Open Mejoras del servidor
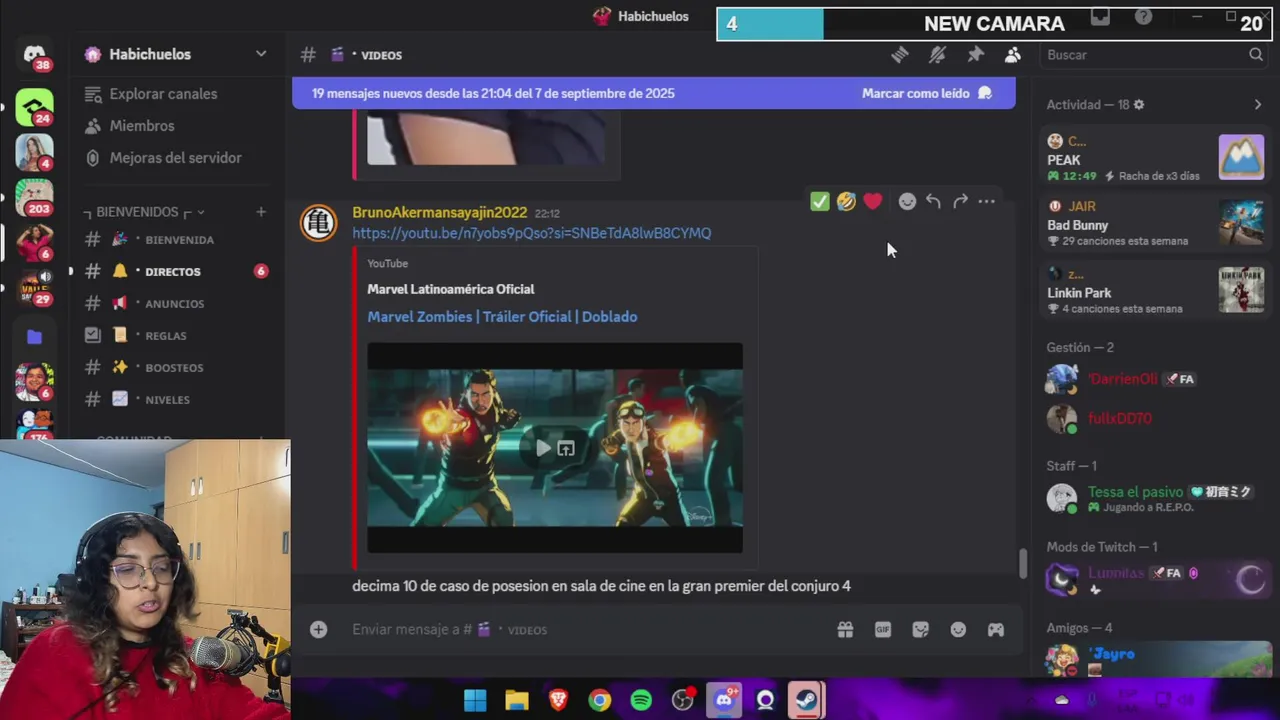 coord(176,158)
